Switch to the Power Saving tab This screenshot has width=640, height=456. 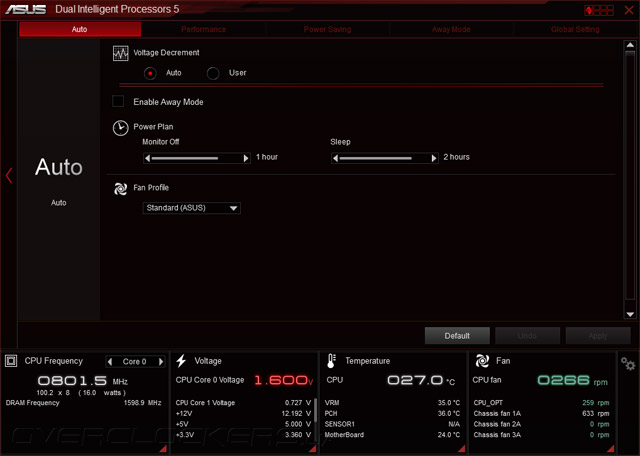pos(327,29)
